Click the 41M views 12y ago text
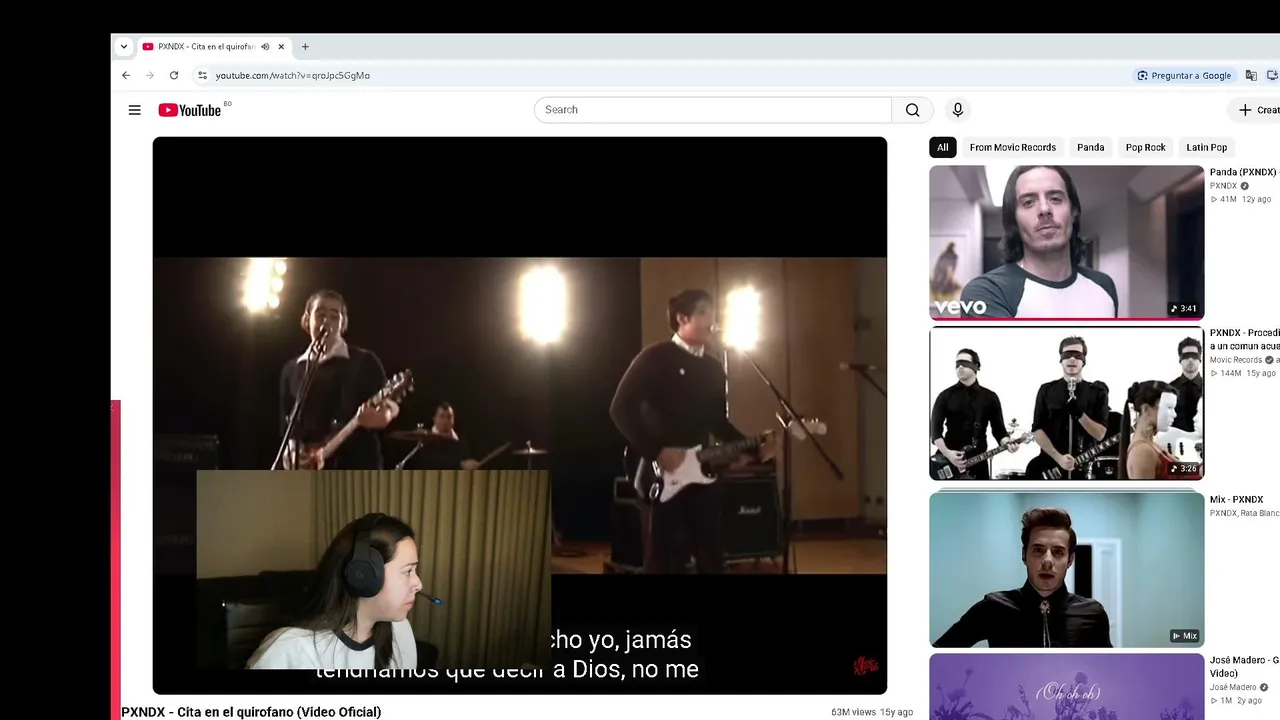Image resolution: width=1280 pixels, height=720 pixels. (x=1241, y=199)
